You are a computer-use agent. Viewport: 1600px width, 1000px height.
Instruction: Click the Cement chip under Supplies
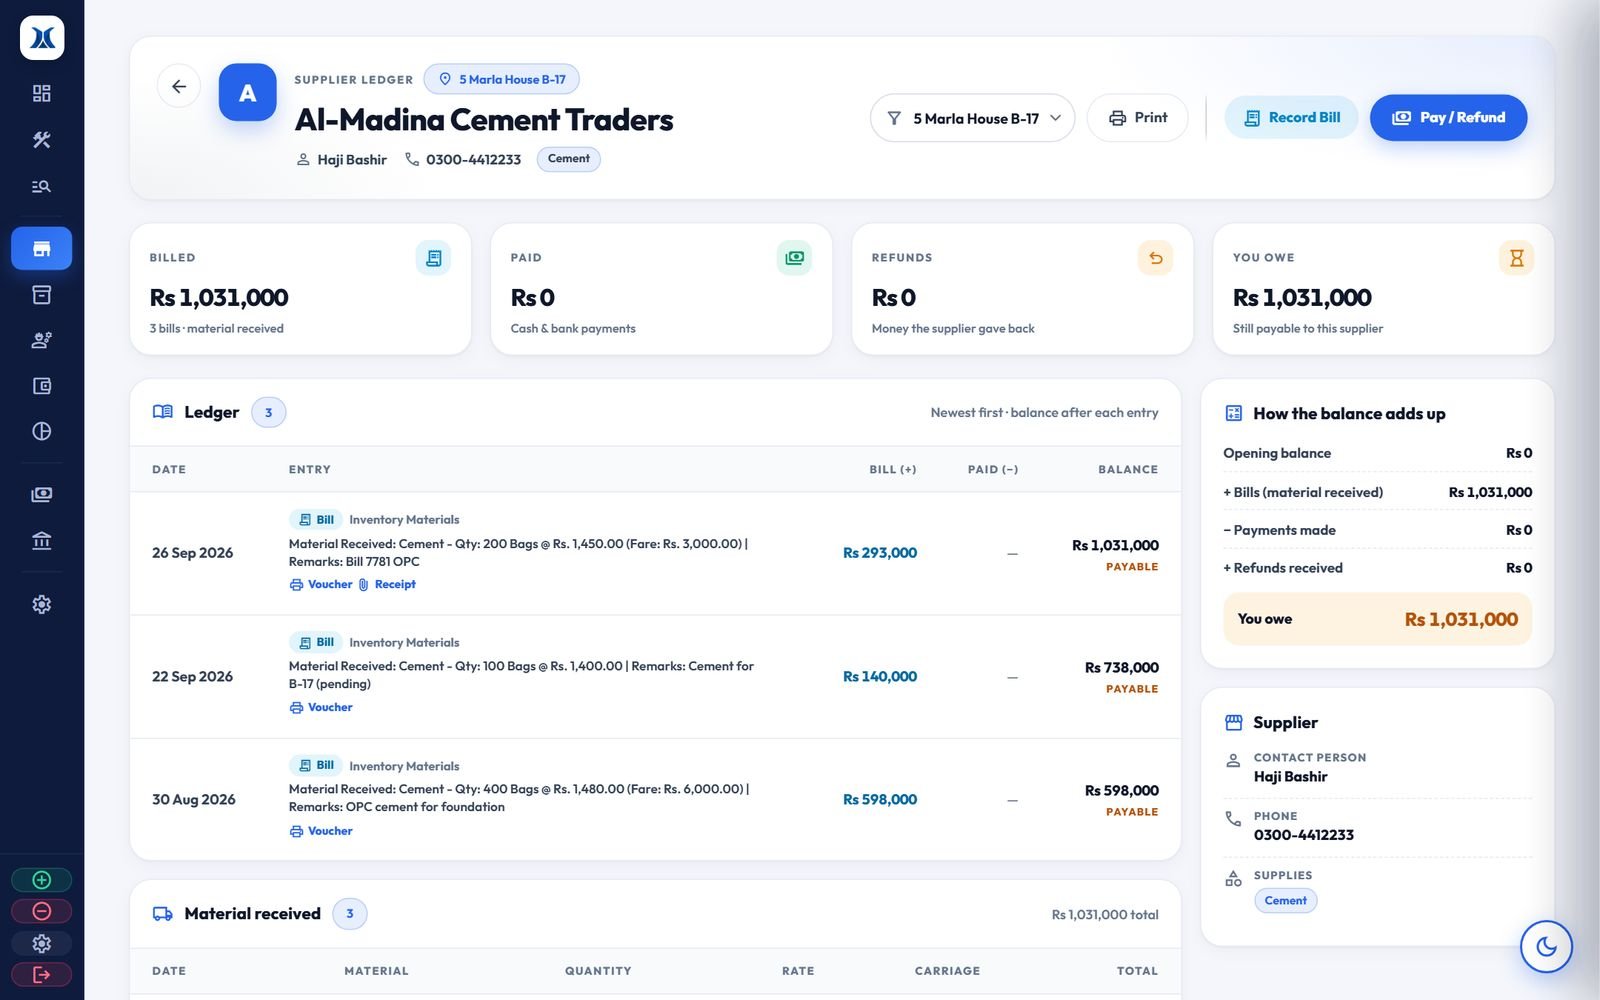(x=1286, y=901)
